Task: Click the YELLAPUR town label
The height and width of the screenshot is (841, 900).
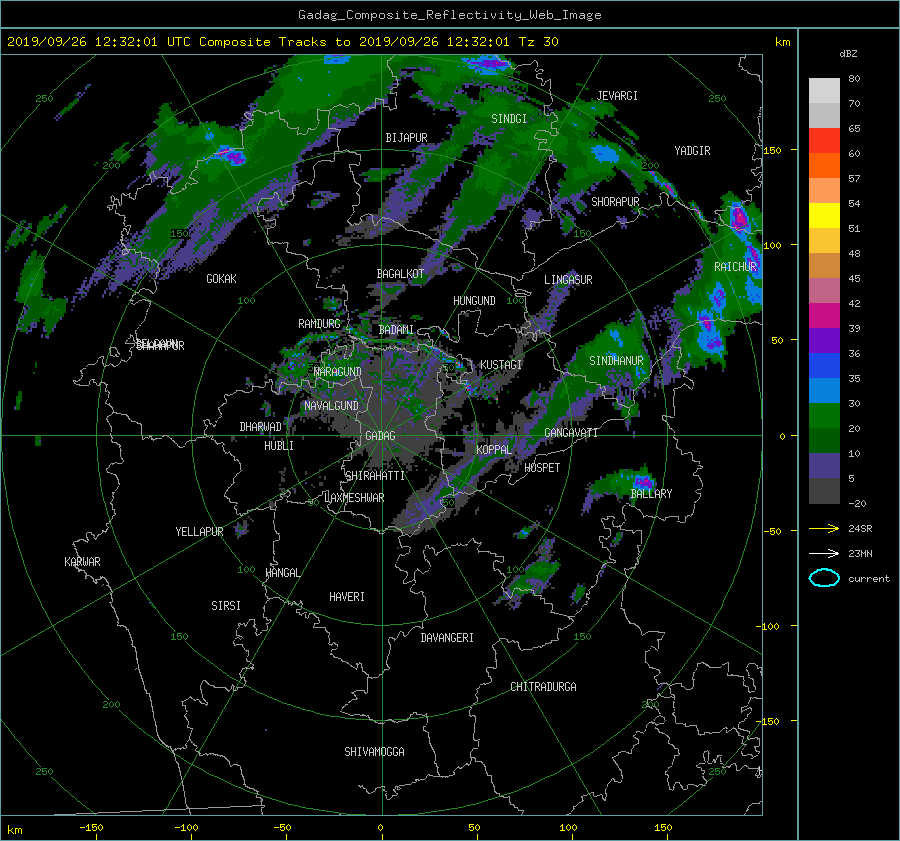Action: pos(199,532)
